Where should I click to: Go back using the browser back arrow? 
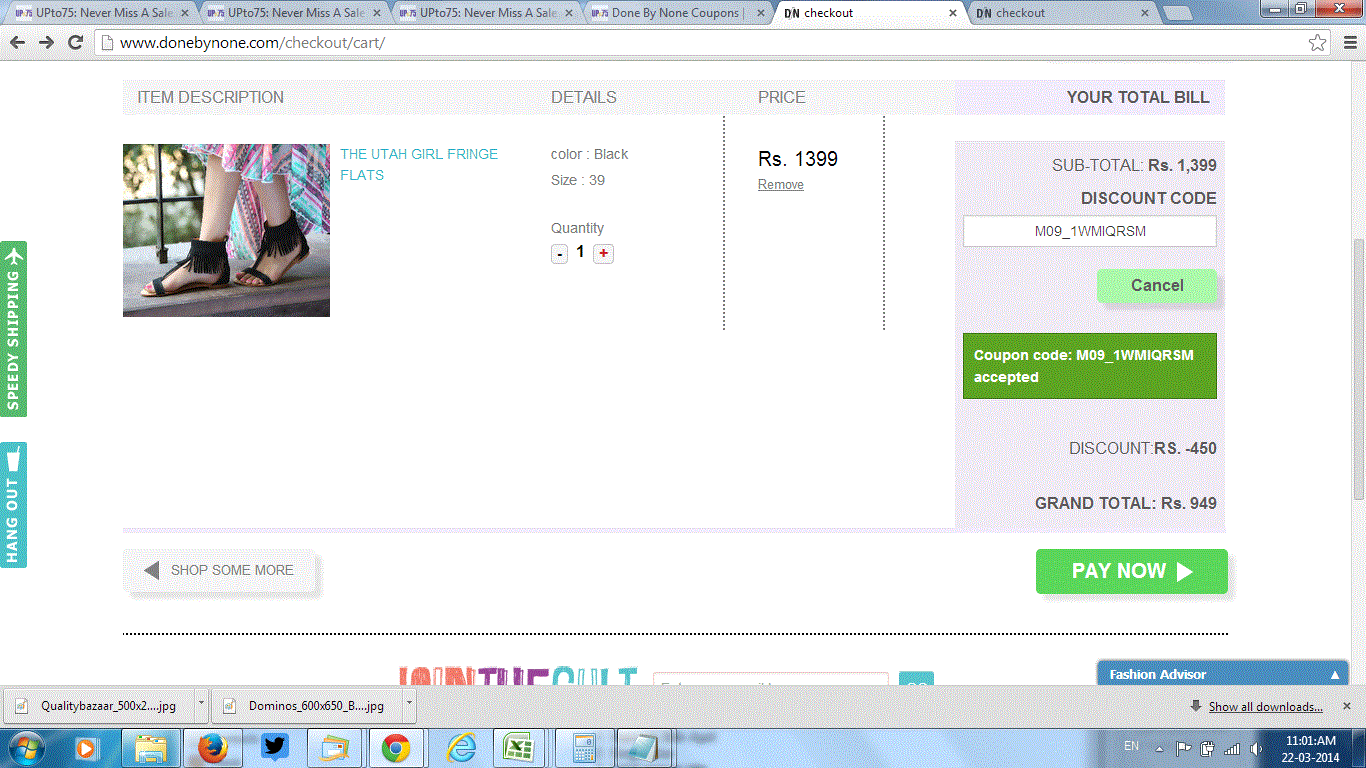click(x=17, y=43)
